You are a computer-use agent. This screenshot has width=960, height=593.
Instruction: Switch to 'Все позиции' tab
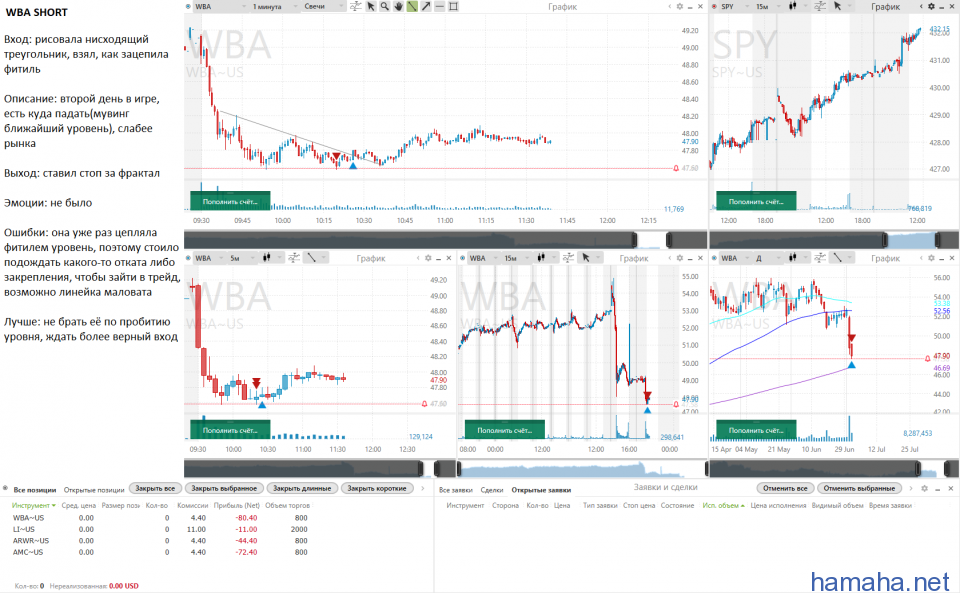35,490
